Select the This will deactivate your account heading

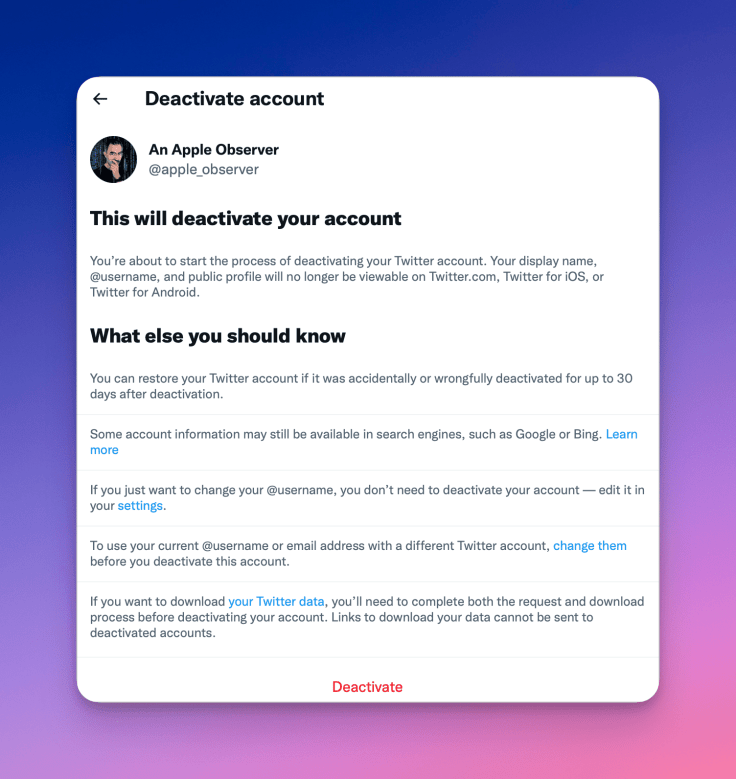[245, 219]
